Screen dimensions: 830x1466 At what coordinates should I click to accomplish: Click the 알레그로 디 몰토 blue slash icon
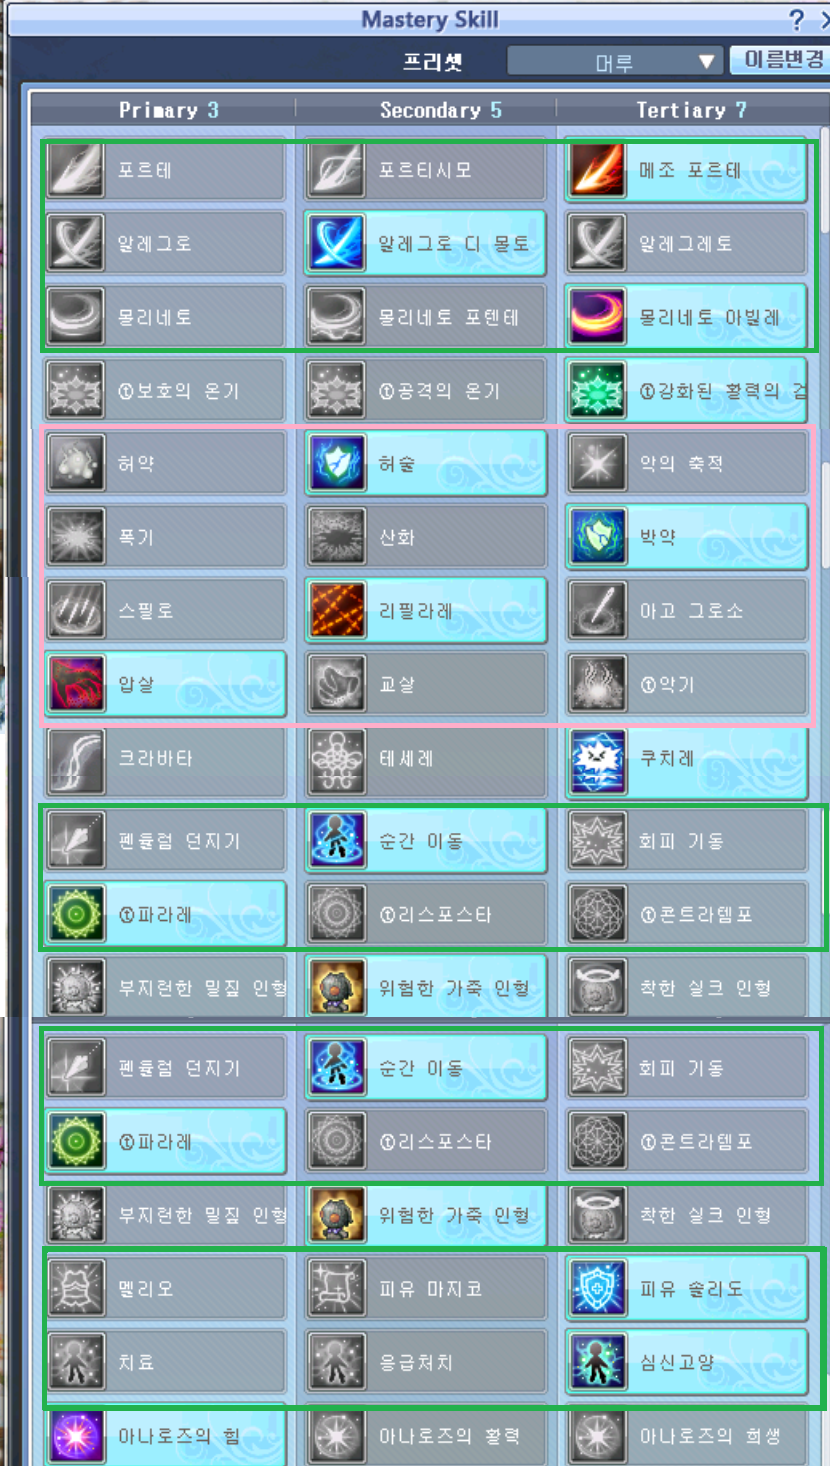coord(337,244)
